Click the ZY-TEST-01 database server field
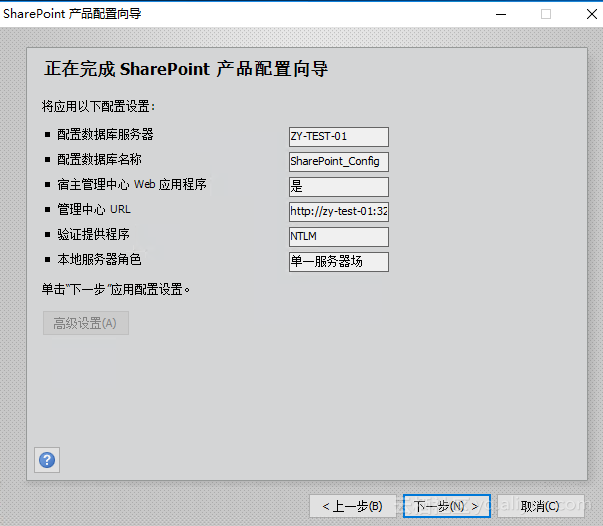This screenshot has height=526, width=603. 339,137
